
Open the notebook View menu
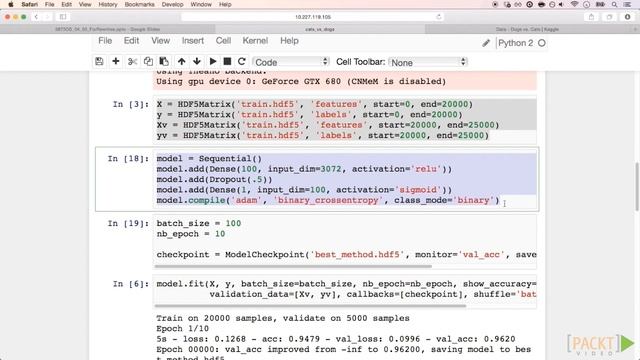[x=160, y=41]
